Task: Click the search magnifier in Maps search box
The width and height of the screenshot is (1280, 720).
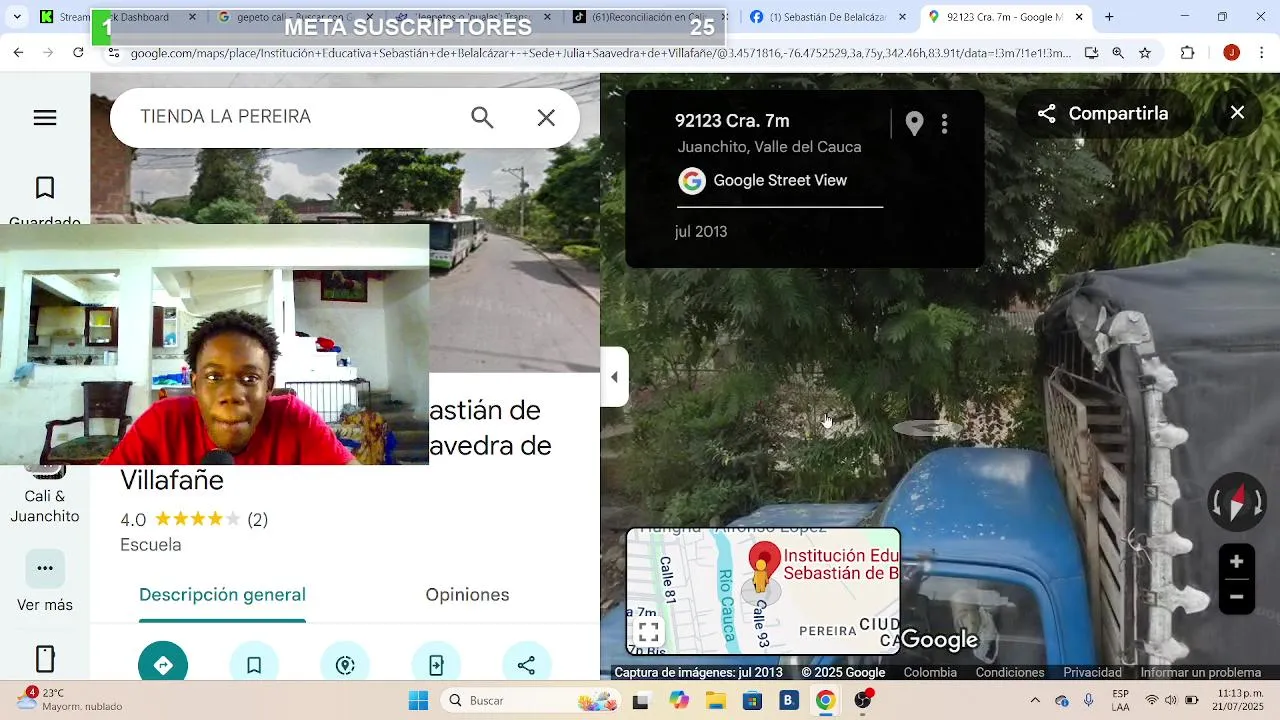Action: (482, 118)
